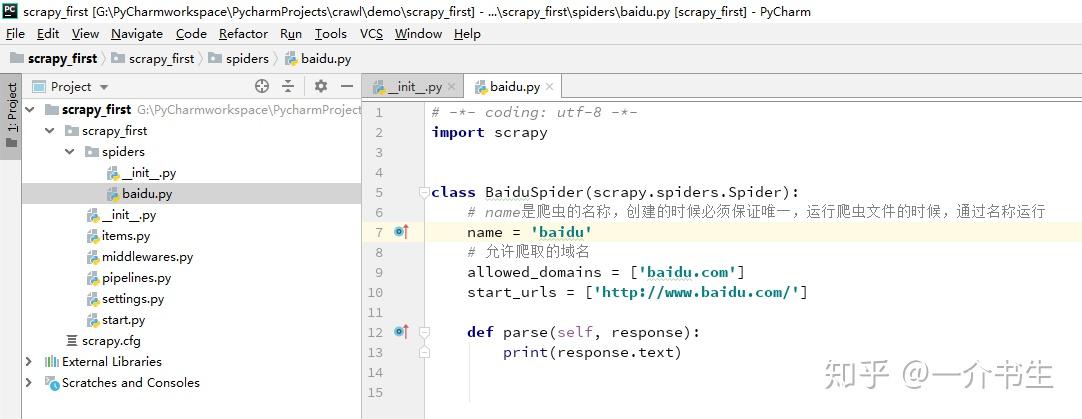Click the spiders folder icon in tree
This screenshot has height=419, width=1082.
tap(92, 152)
